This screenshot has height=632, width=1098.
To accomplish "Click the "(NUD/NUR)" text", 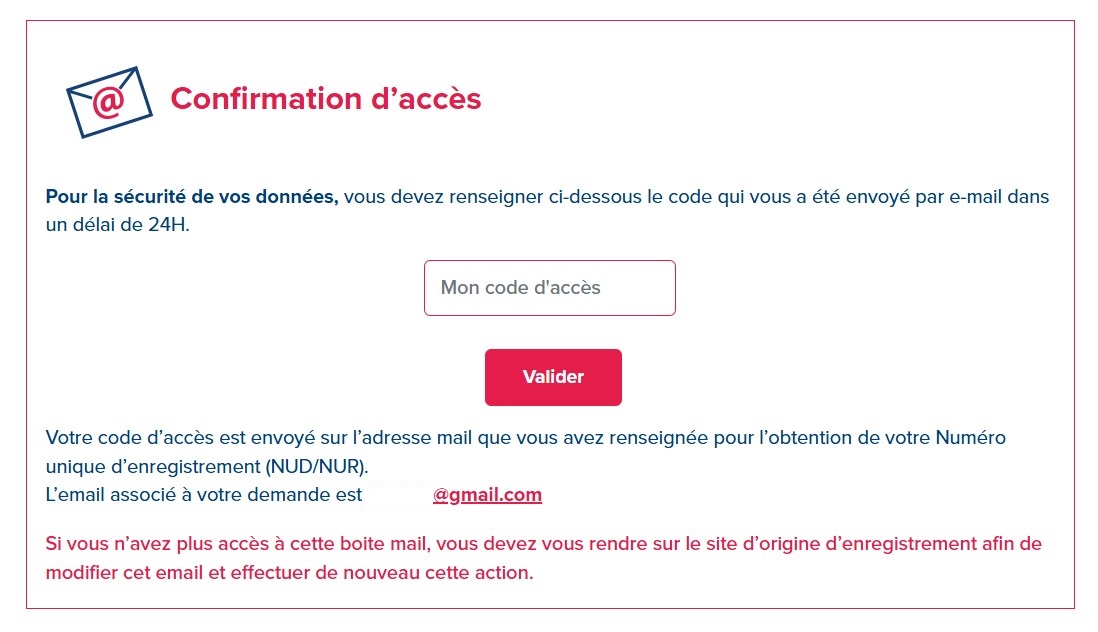I will click(316, 467).
